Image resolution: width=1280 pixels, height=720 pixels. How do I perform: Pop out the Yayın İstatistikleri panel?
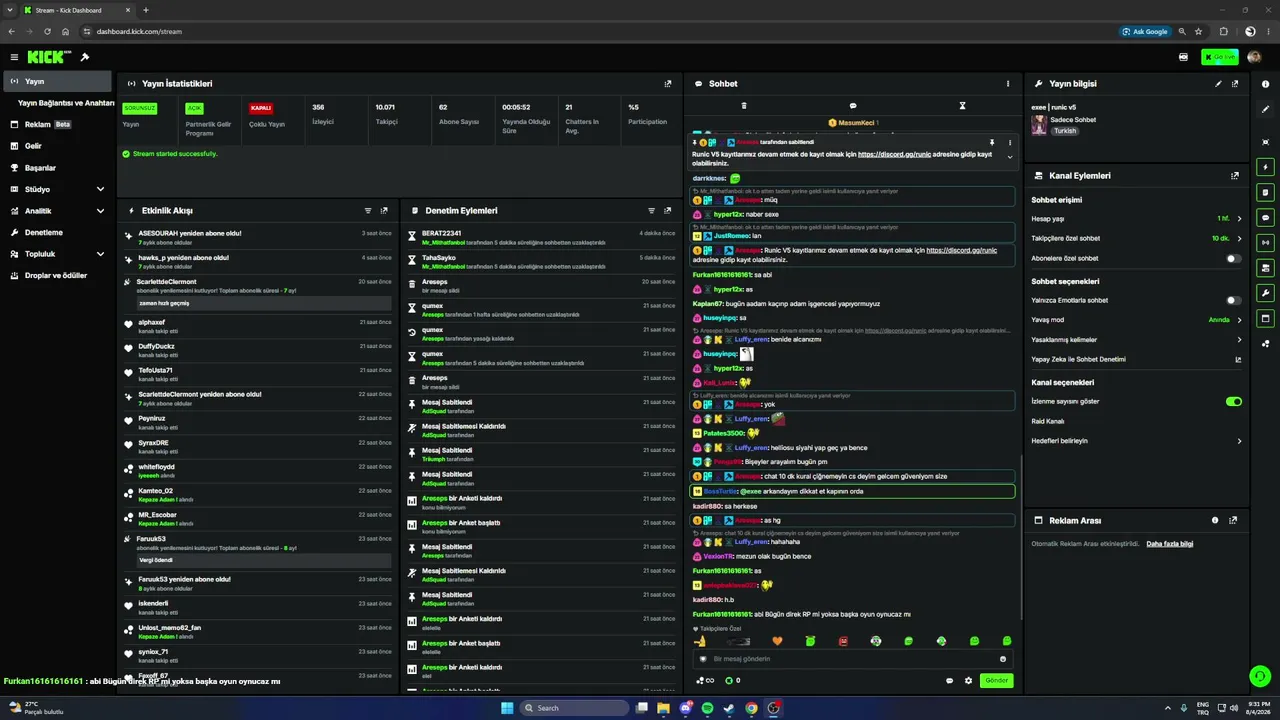point(668,84)
